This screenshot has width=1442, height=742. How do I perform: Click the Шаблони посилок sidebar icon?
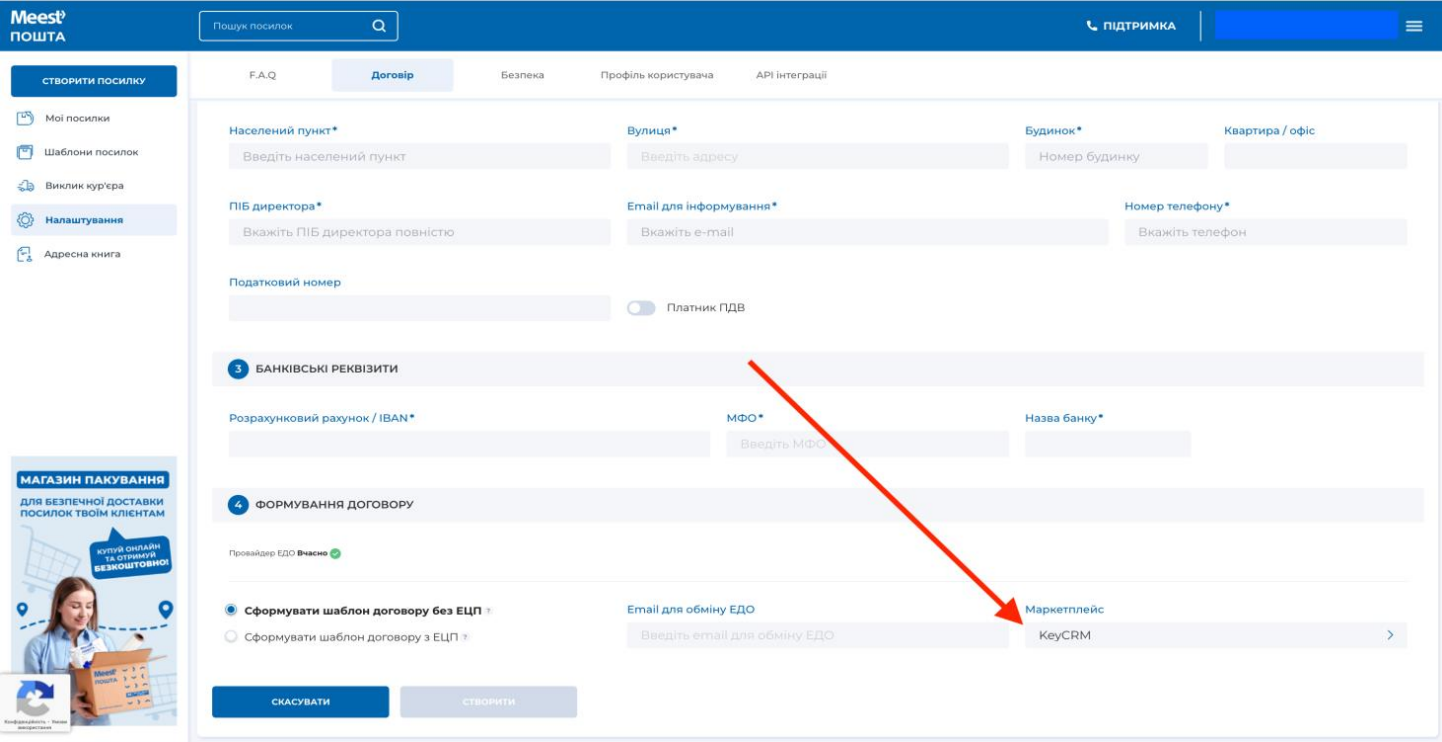click(x=26, y=153)
